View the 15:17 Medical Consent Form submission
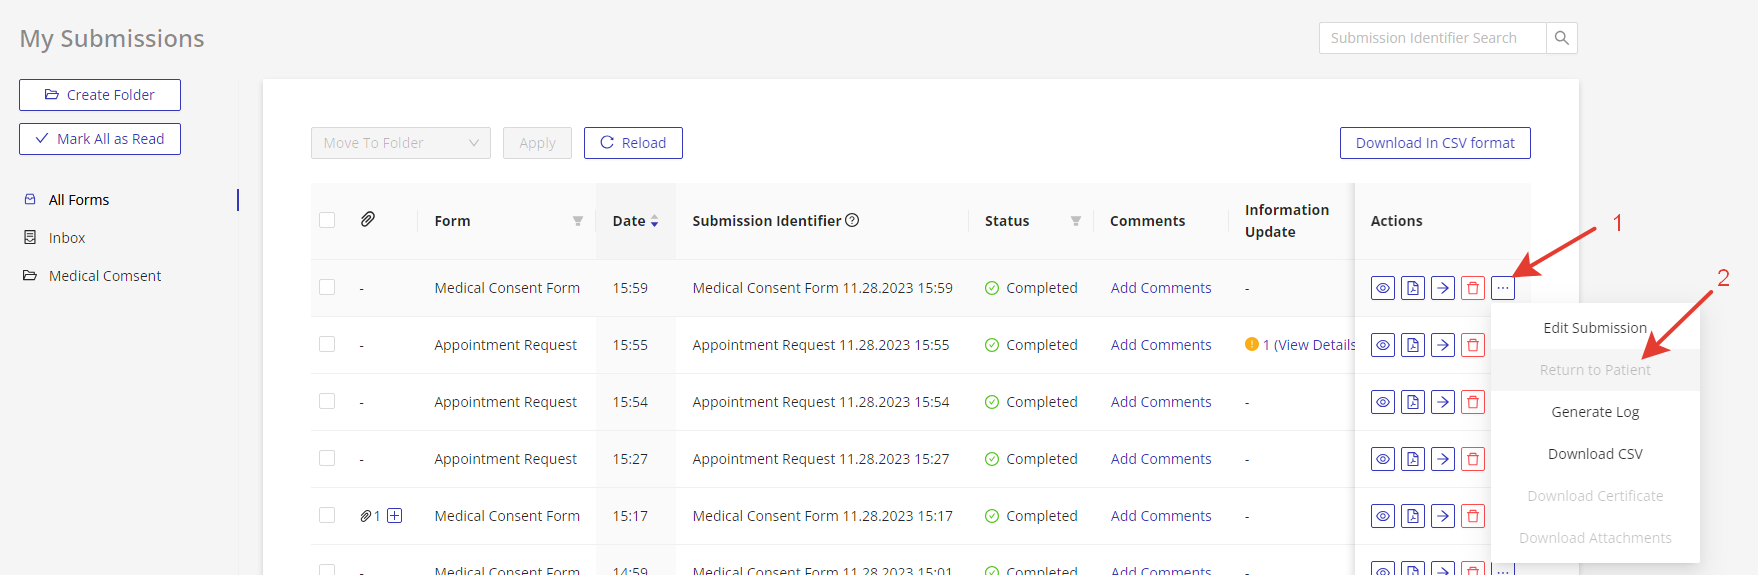The height and width of the screenshot is (575, 1758). pos(1382,516)
